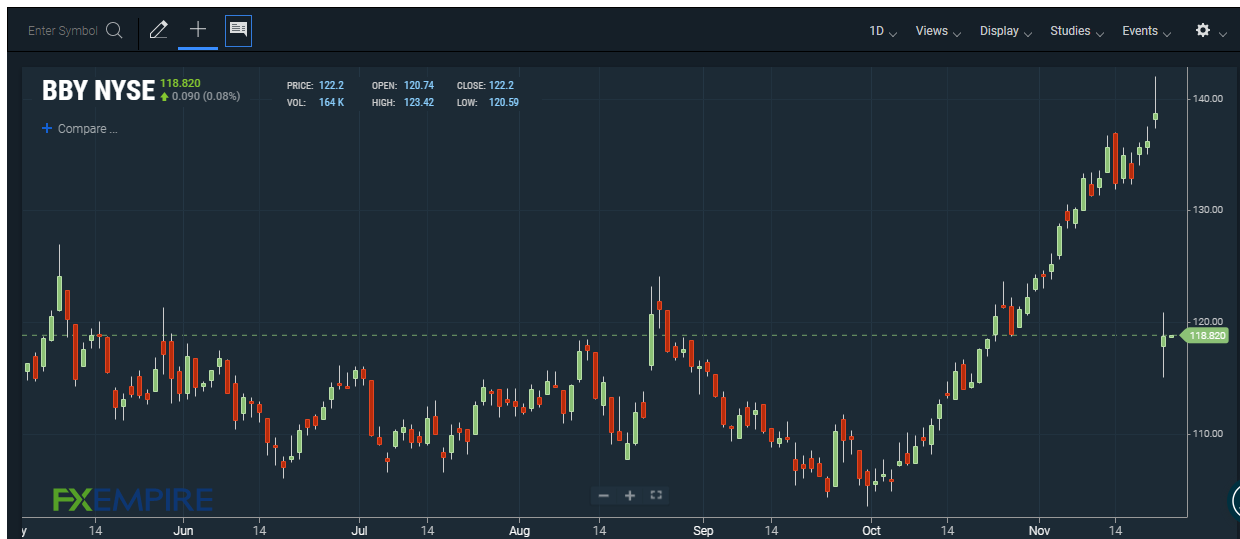Zoom in with the chart plus button
The width and height of the screenshot is (1240, 539).
click(x=630, y=495)
